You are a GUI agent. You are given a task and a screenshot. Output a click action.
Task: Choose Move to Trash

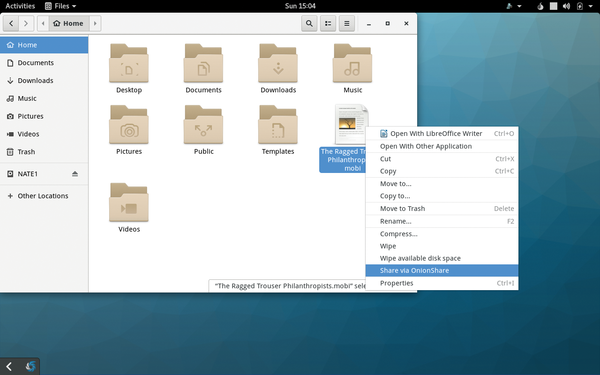click(x=442, y=209)
